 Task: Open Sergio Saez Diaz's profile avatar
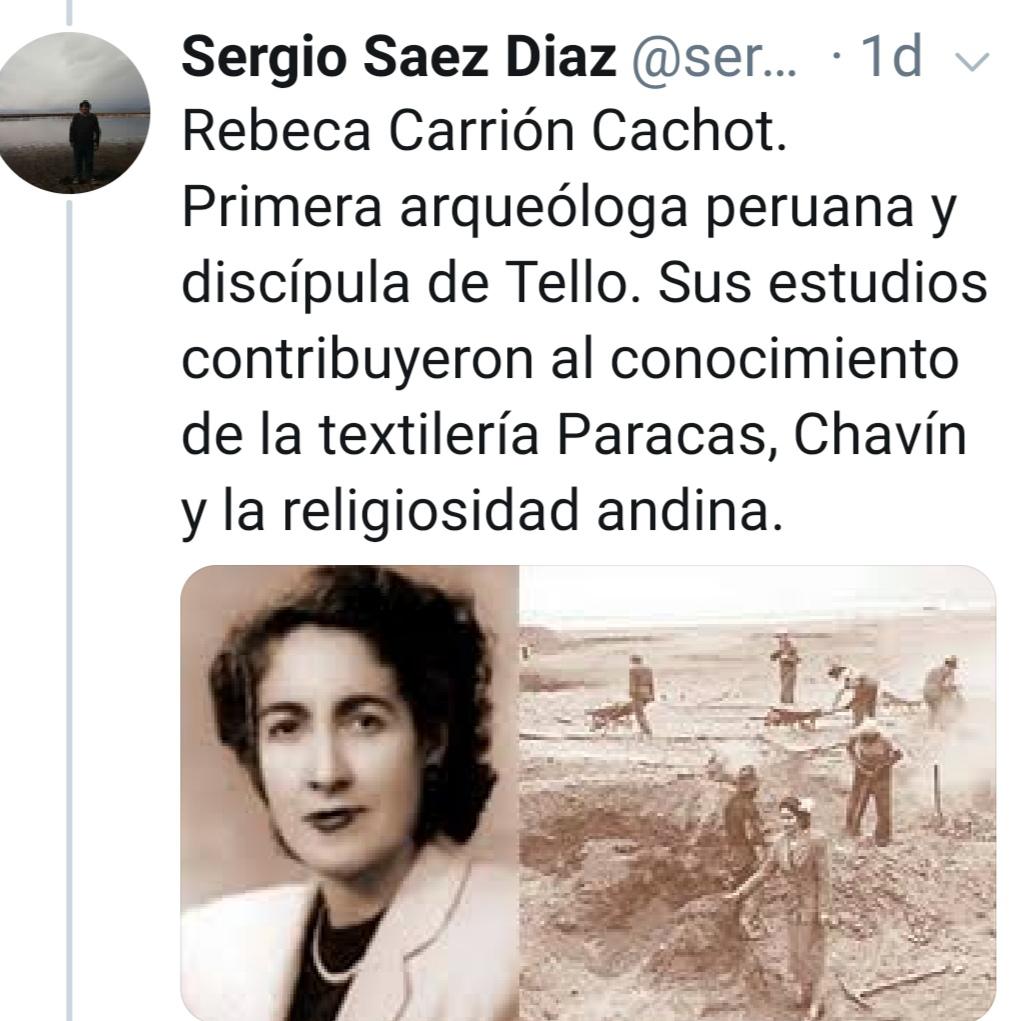(72, 113)
